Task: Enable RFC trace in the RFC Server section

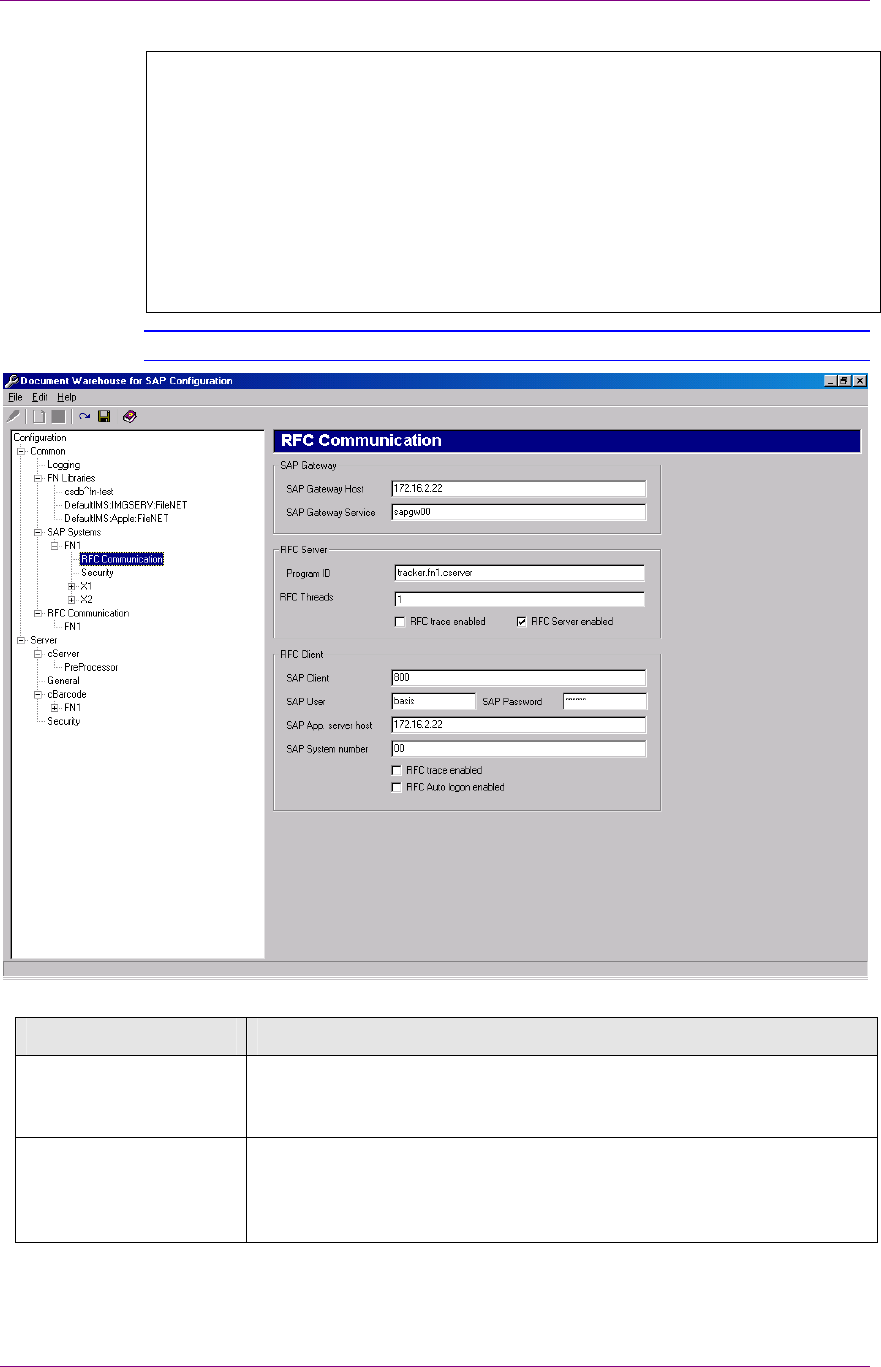Action: [x=400, y=621]
